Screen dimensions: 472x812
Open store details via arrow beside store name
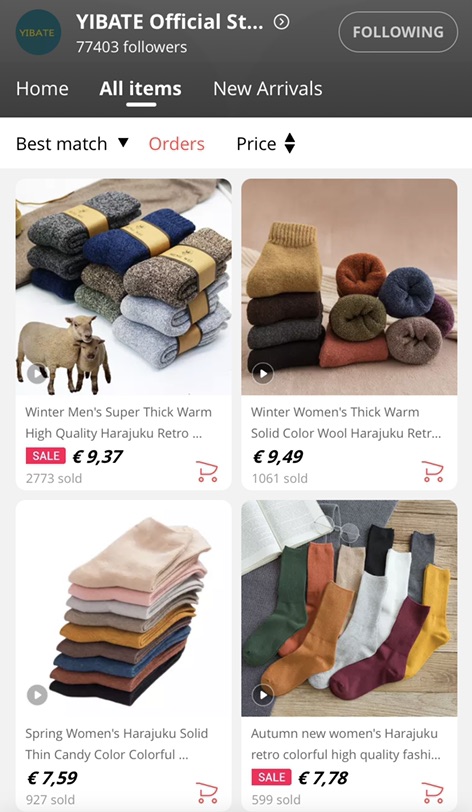pos(281,22)
